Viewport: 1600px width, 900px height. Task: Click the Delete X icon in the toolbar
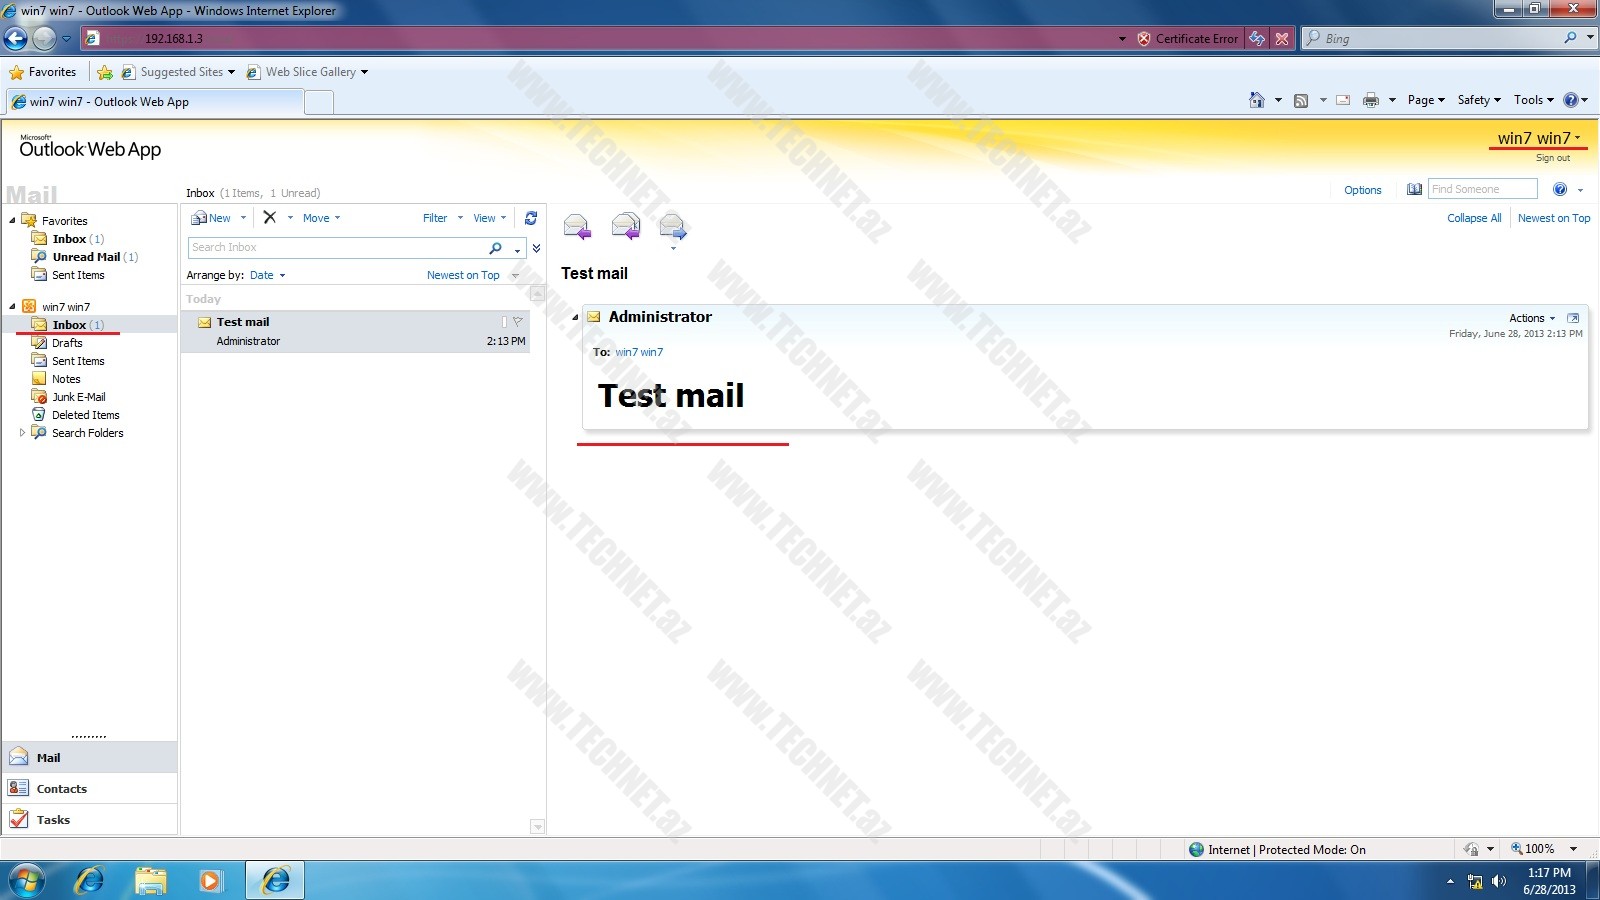coord(269,218)
